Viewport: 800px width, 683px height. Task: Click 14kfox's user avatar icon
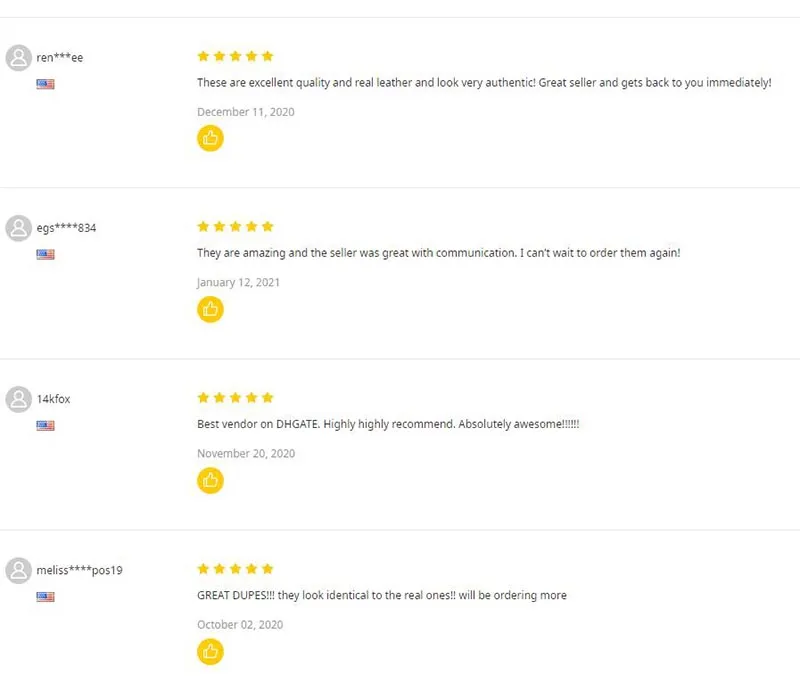pyautogui.click(x=19, y=399)
